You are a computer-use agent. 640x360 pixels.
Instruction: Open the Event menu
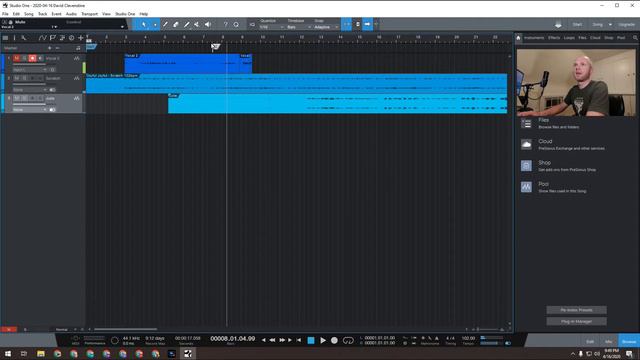(x=56, y=14)
